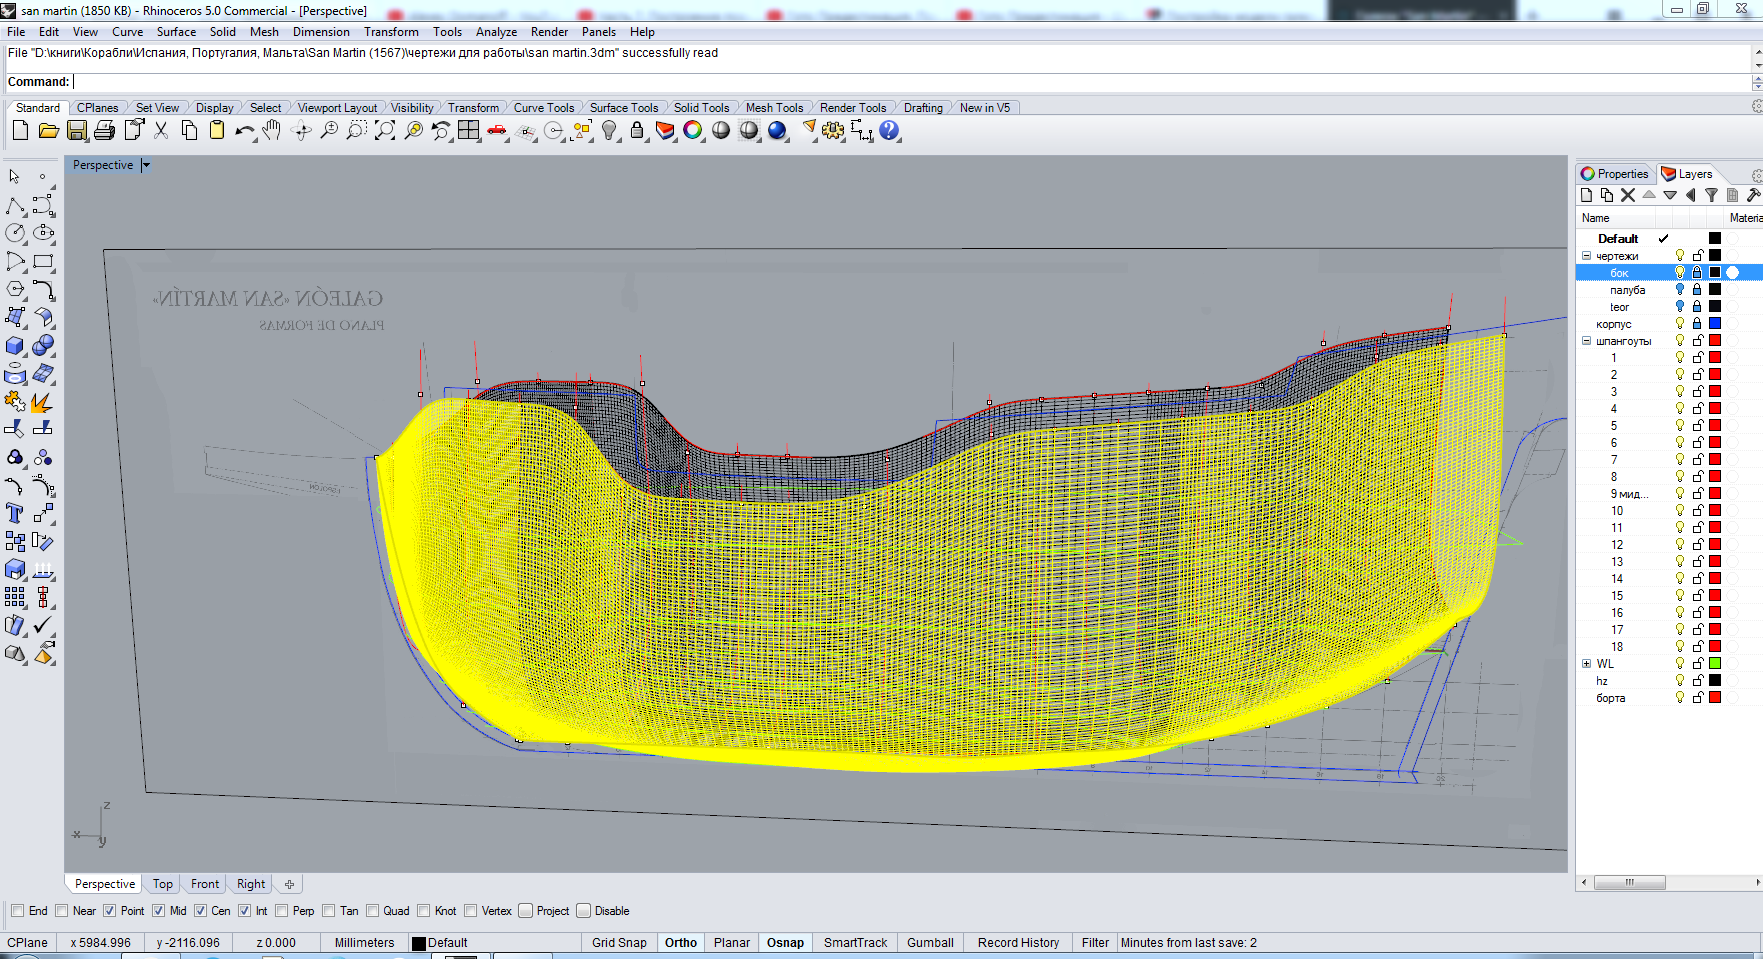
Task: Click the Gumball status bar button
Action: click(930, 943)
